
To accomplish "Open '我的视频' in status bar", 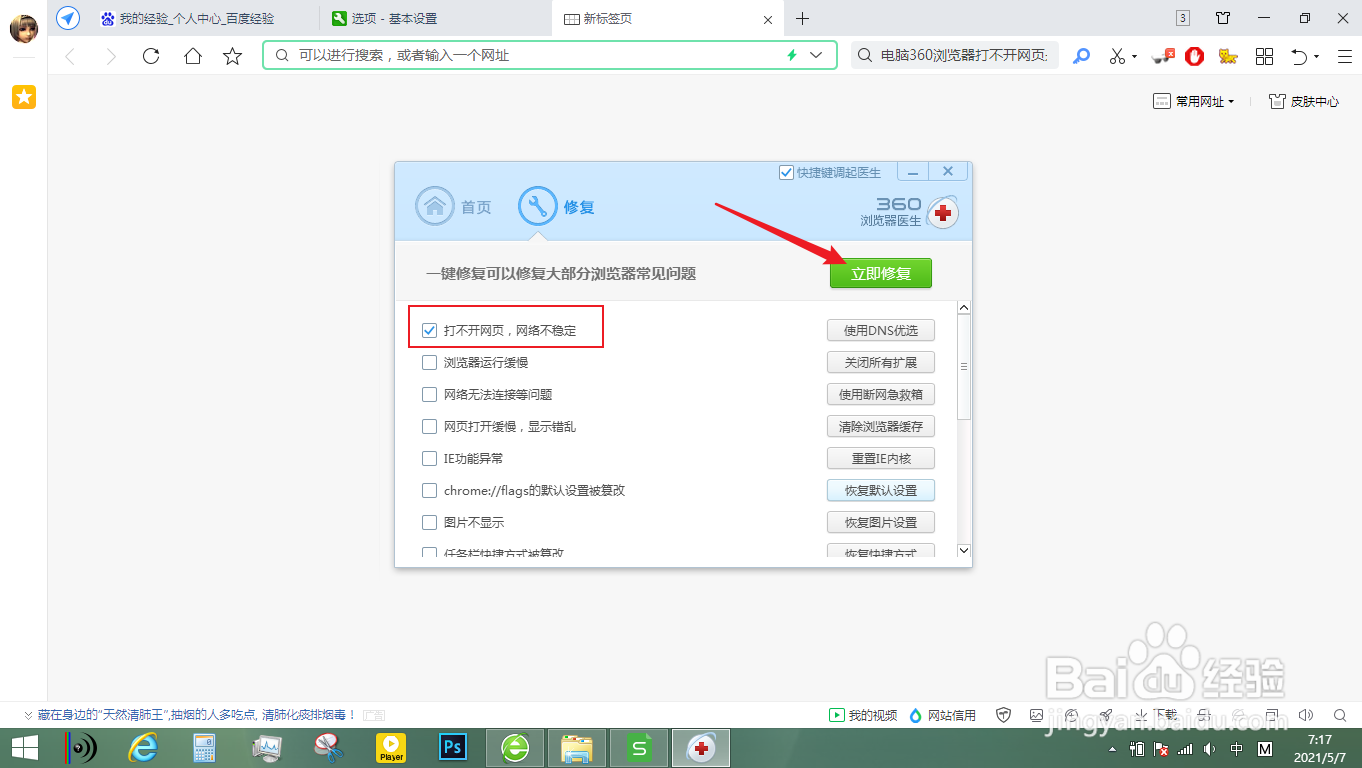I will click(863, 715).
